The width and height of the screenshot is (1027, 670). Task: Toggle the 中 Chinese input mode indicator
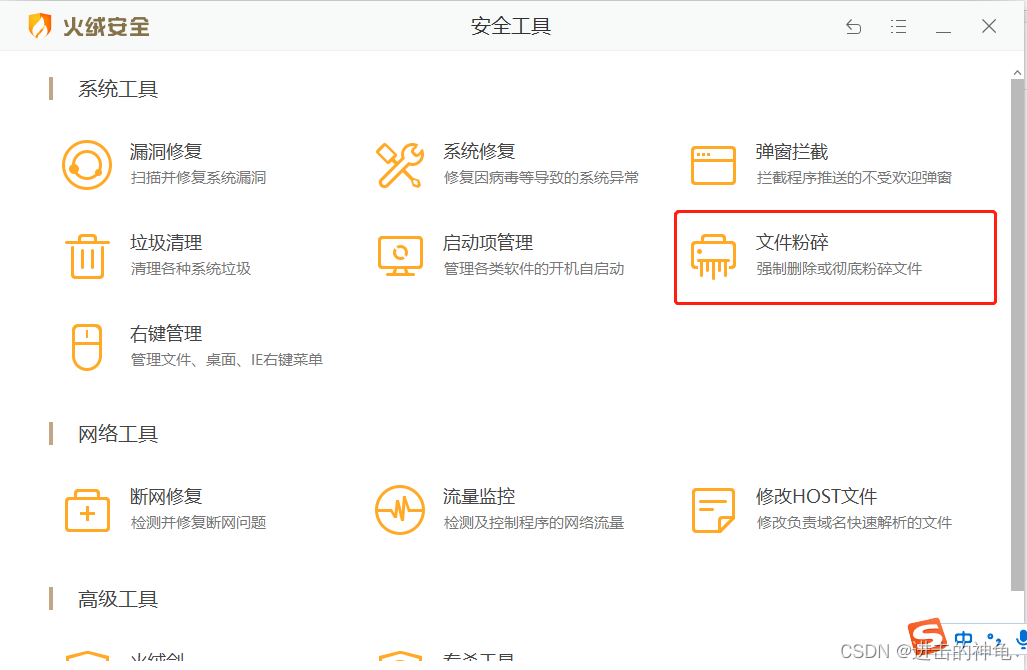(963, 639)
